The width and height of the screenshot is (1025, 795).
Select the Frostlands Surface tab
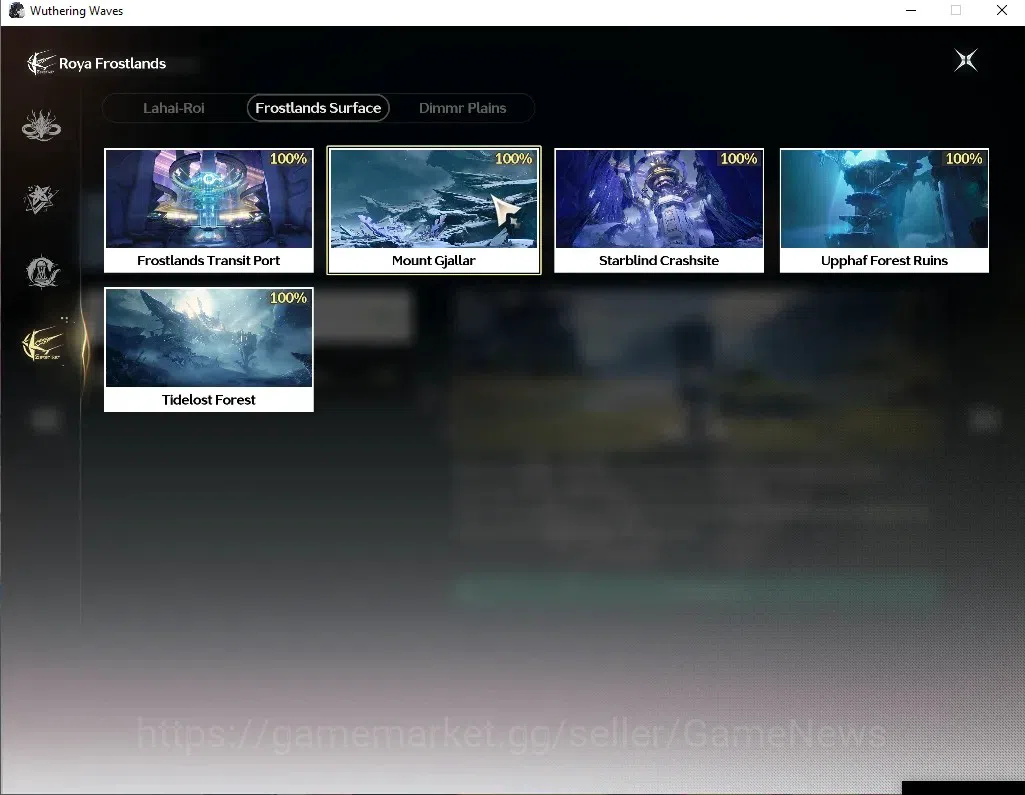click(x=318, y=108)
